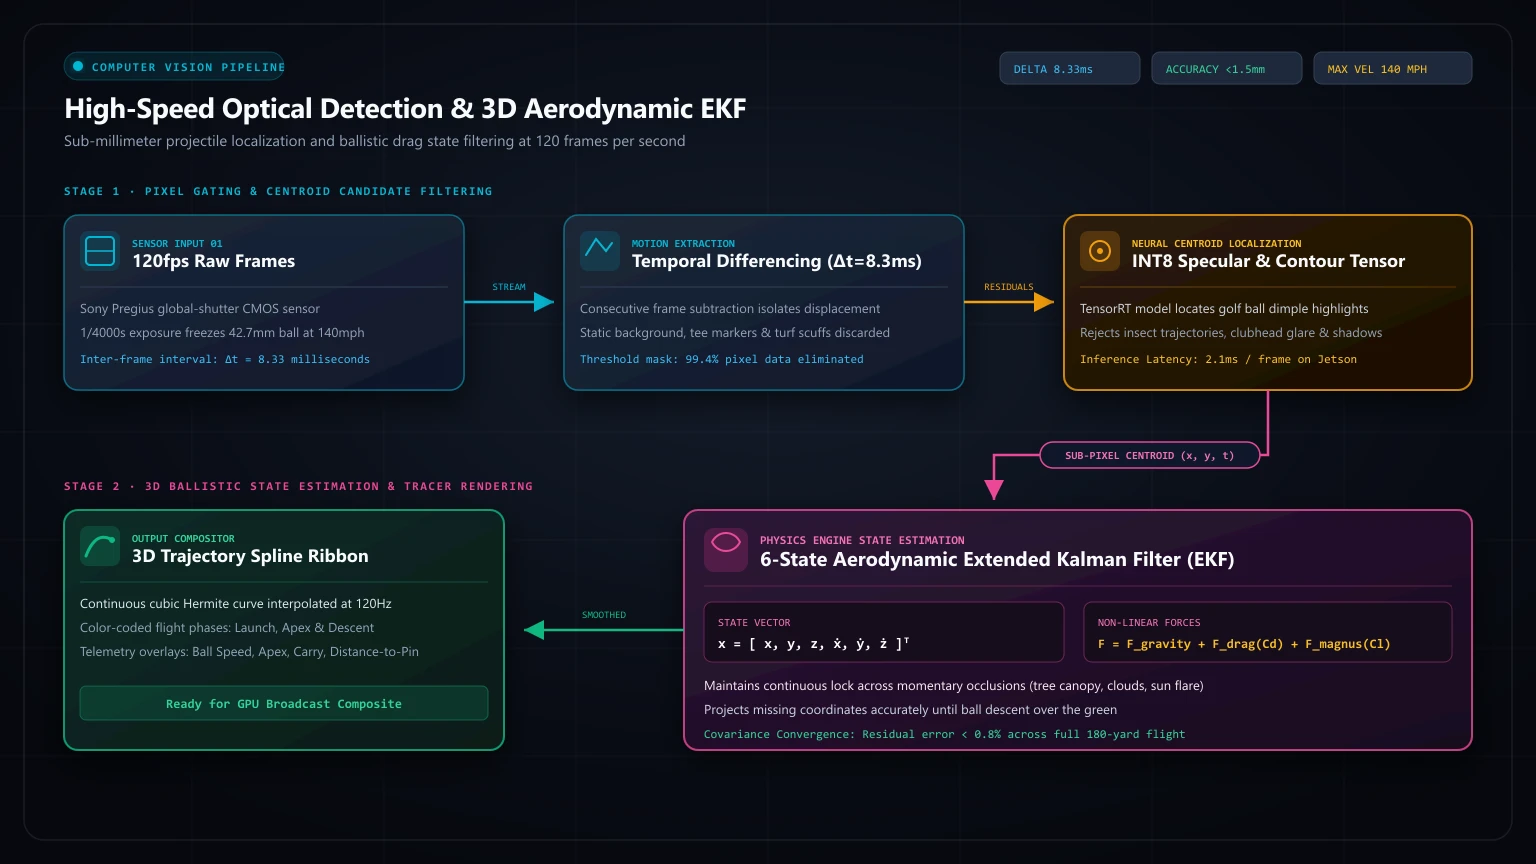Image resolution: width=1536 pixels, height=864 pixels.
Task: Click the ellipse icon beside the Kalman Filter title
Action: pos(726,550)
